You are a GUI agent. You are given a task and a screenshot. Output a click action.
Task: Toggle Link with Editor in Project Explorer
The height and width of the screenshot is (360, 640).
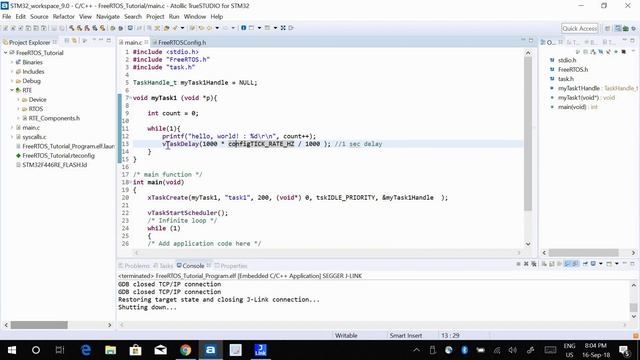pyautogui.click(x=74, y=40)
